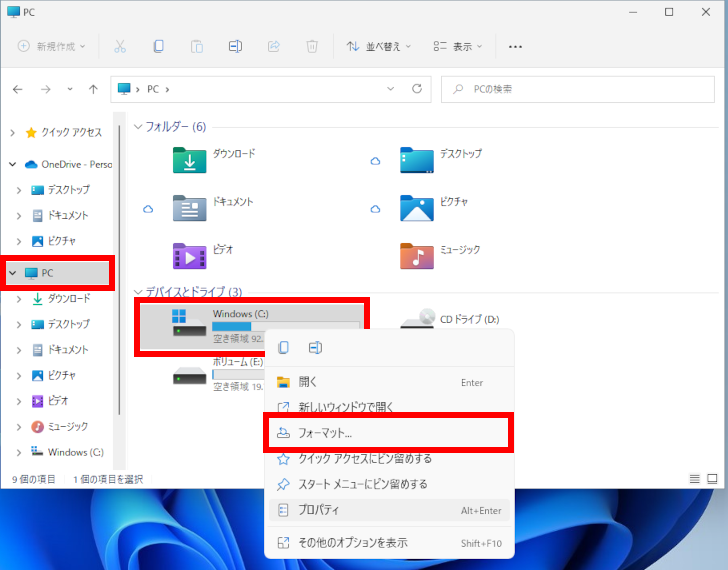Select the Windows (C:) drive in main pane
Image resolution: width=728 pixels, height=570 pixels.
252,327
